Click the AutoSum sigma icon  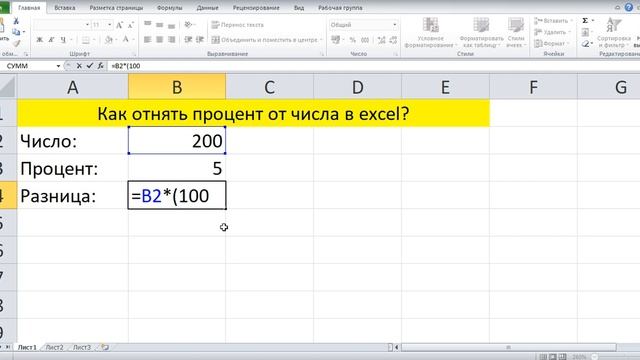(x=585, y=20)
